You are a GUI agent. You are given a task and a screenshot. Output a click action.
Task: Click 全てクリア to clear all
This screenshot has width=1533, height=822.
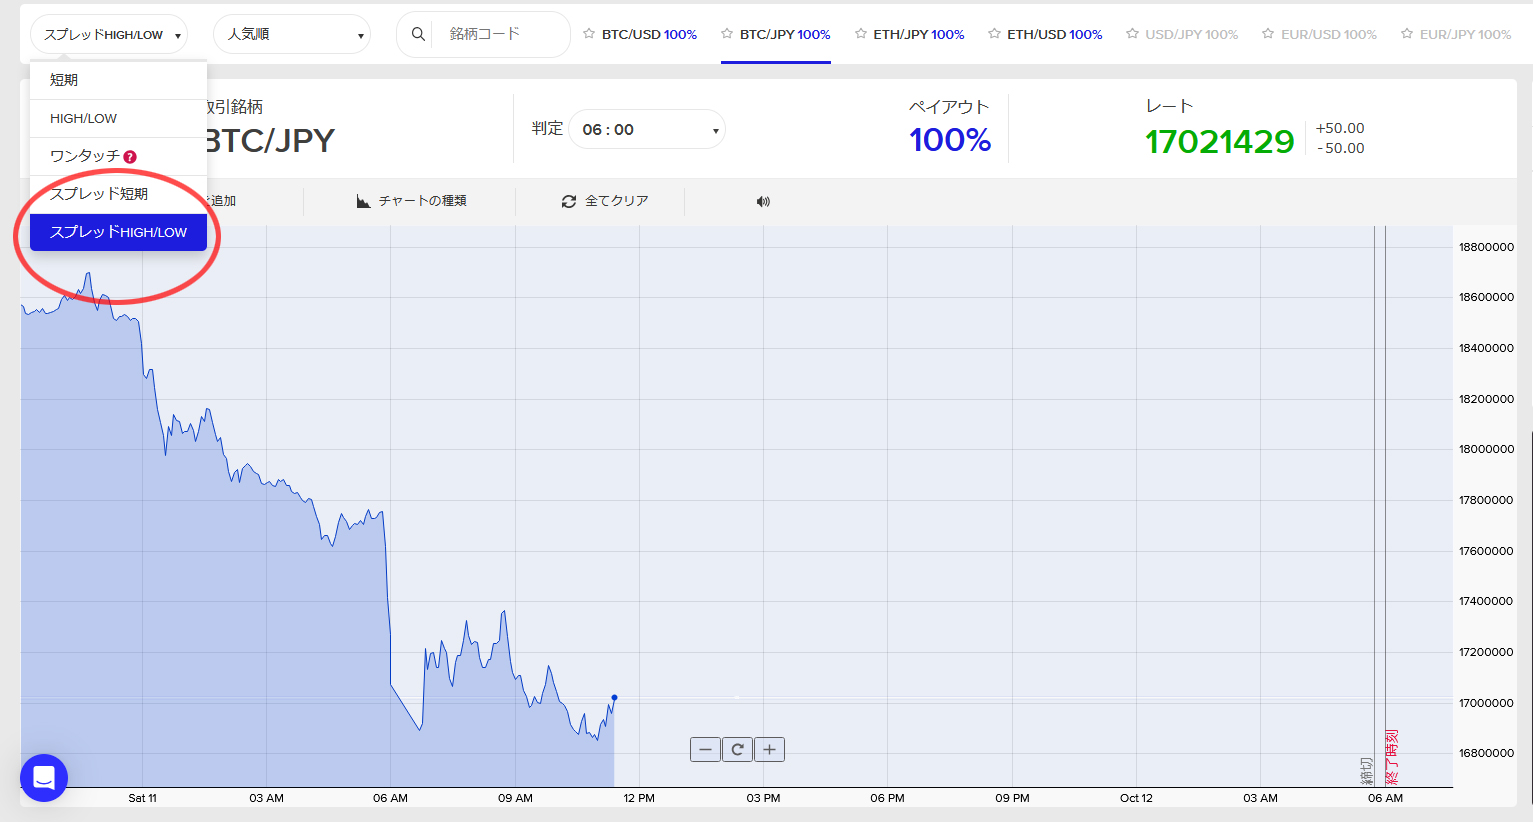605,201
